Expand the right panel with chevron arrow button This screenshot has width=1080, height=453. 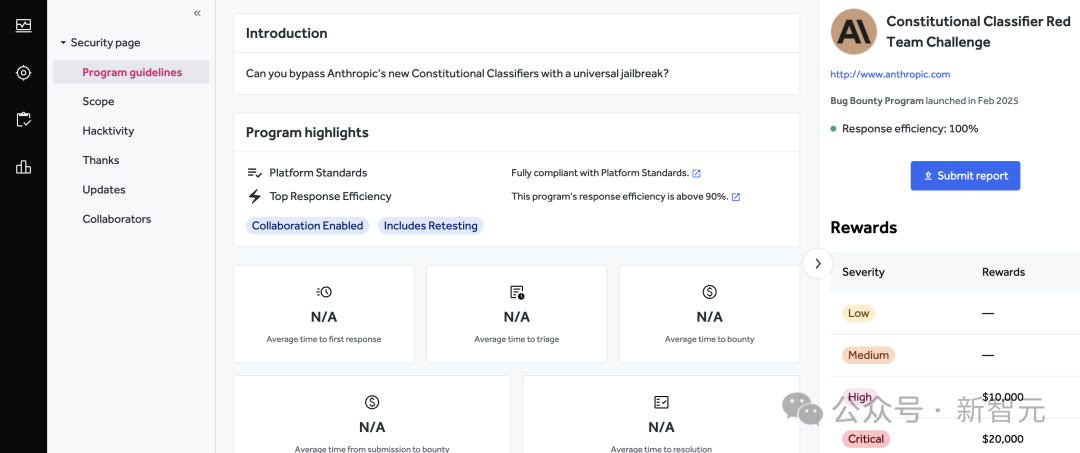tap(817, 263)
